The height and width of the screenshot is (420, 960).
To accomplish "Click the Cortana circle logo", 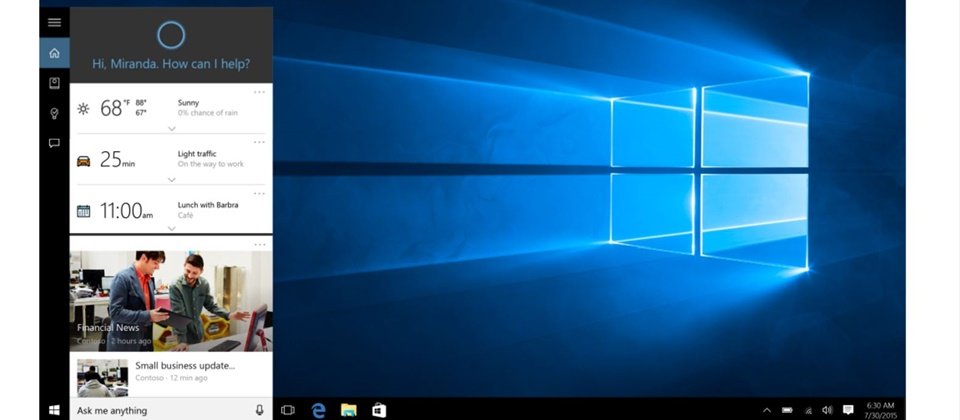I will pos(171,35).
